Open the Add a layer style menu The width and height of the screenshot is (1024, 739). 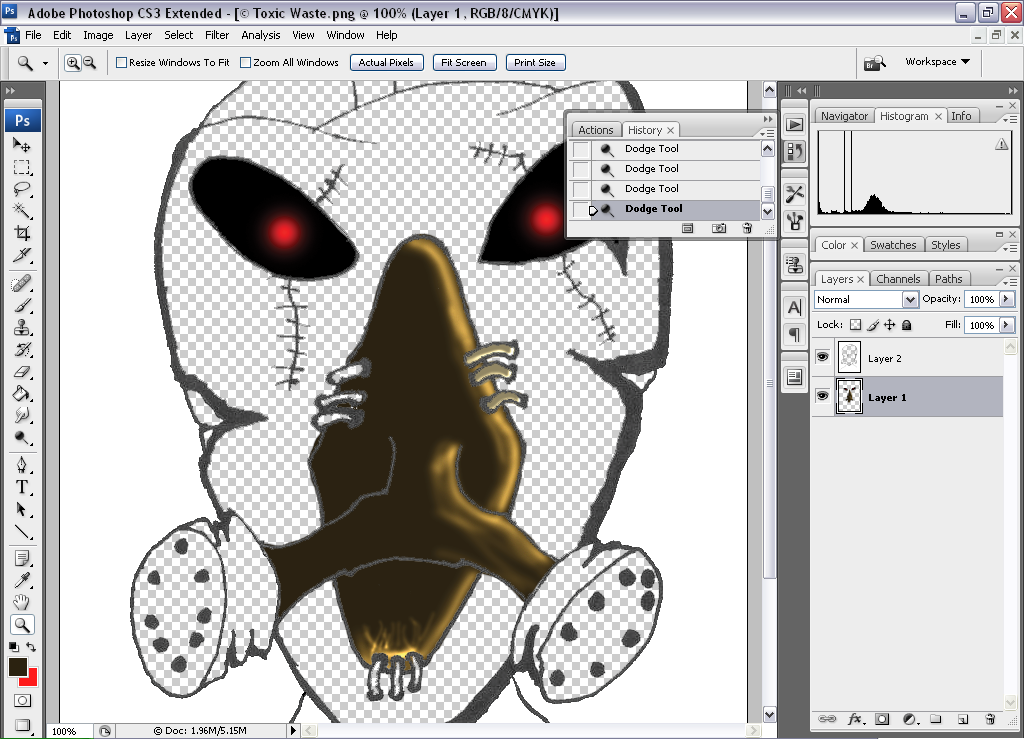coord(856,719)
